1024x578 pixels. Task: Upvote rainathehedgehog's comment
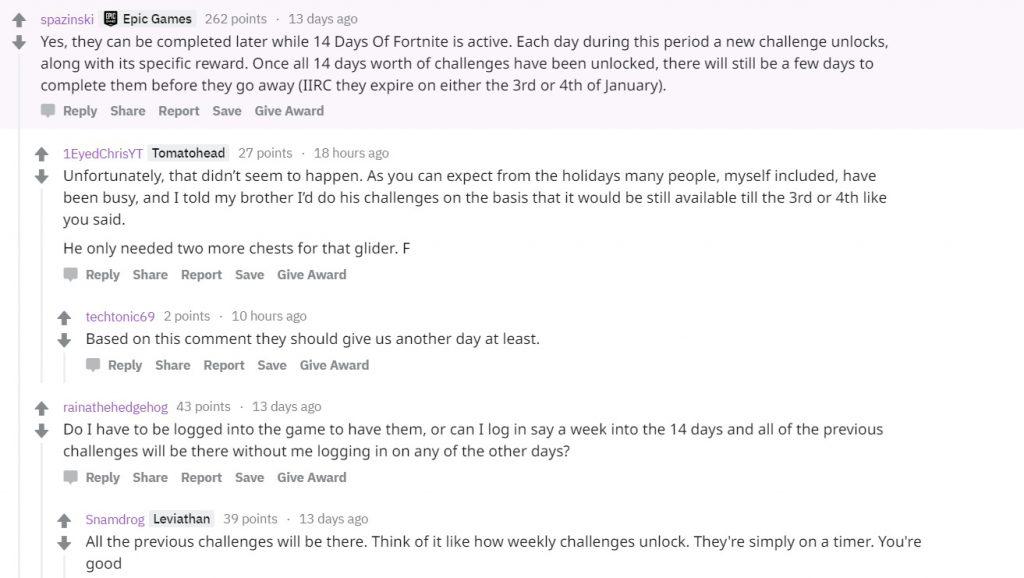41,408
